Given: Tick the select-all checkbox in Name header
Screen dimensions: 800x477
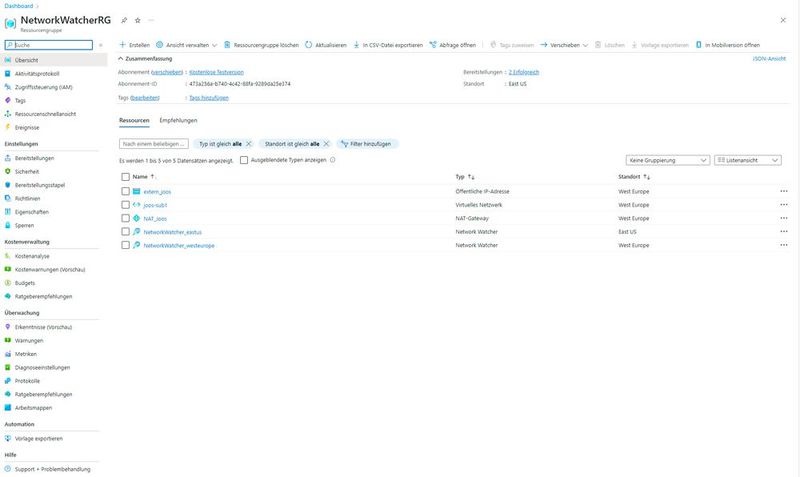Looking at the screenshot, I should pyautogui.click(x=125, y=176).
